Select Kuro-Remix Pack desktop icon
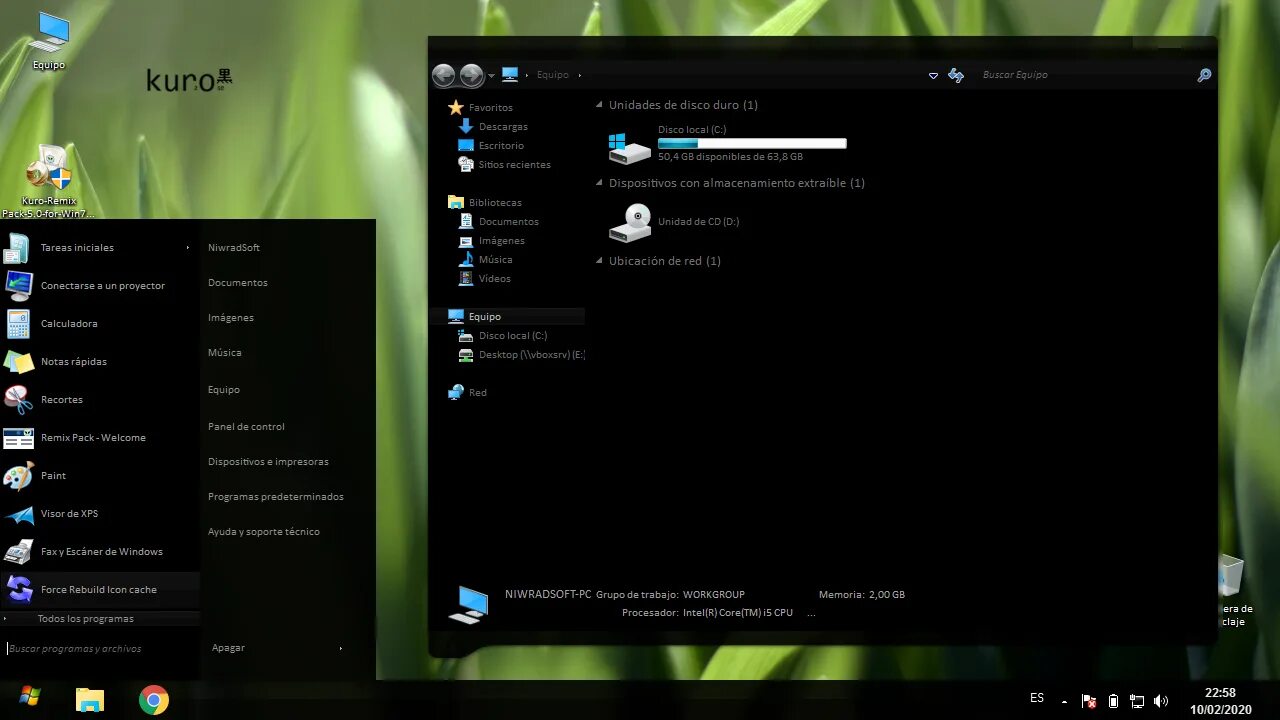The height and width of the screenshot is (720, 1280). point(48,180)
